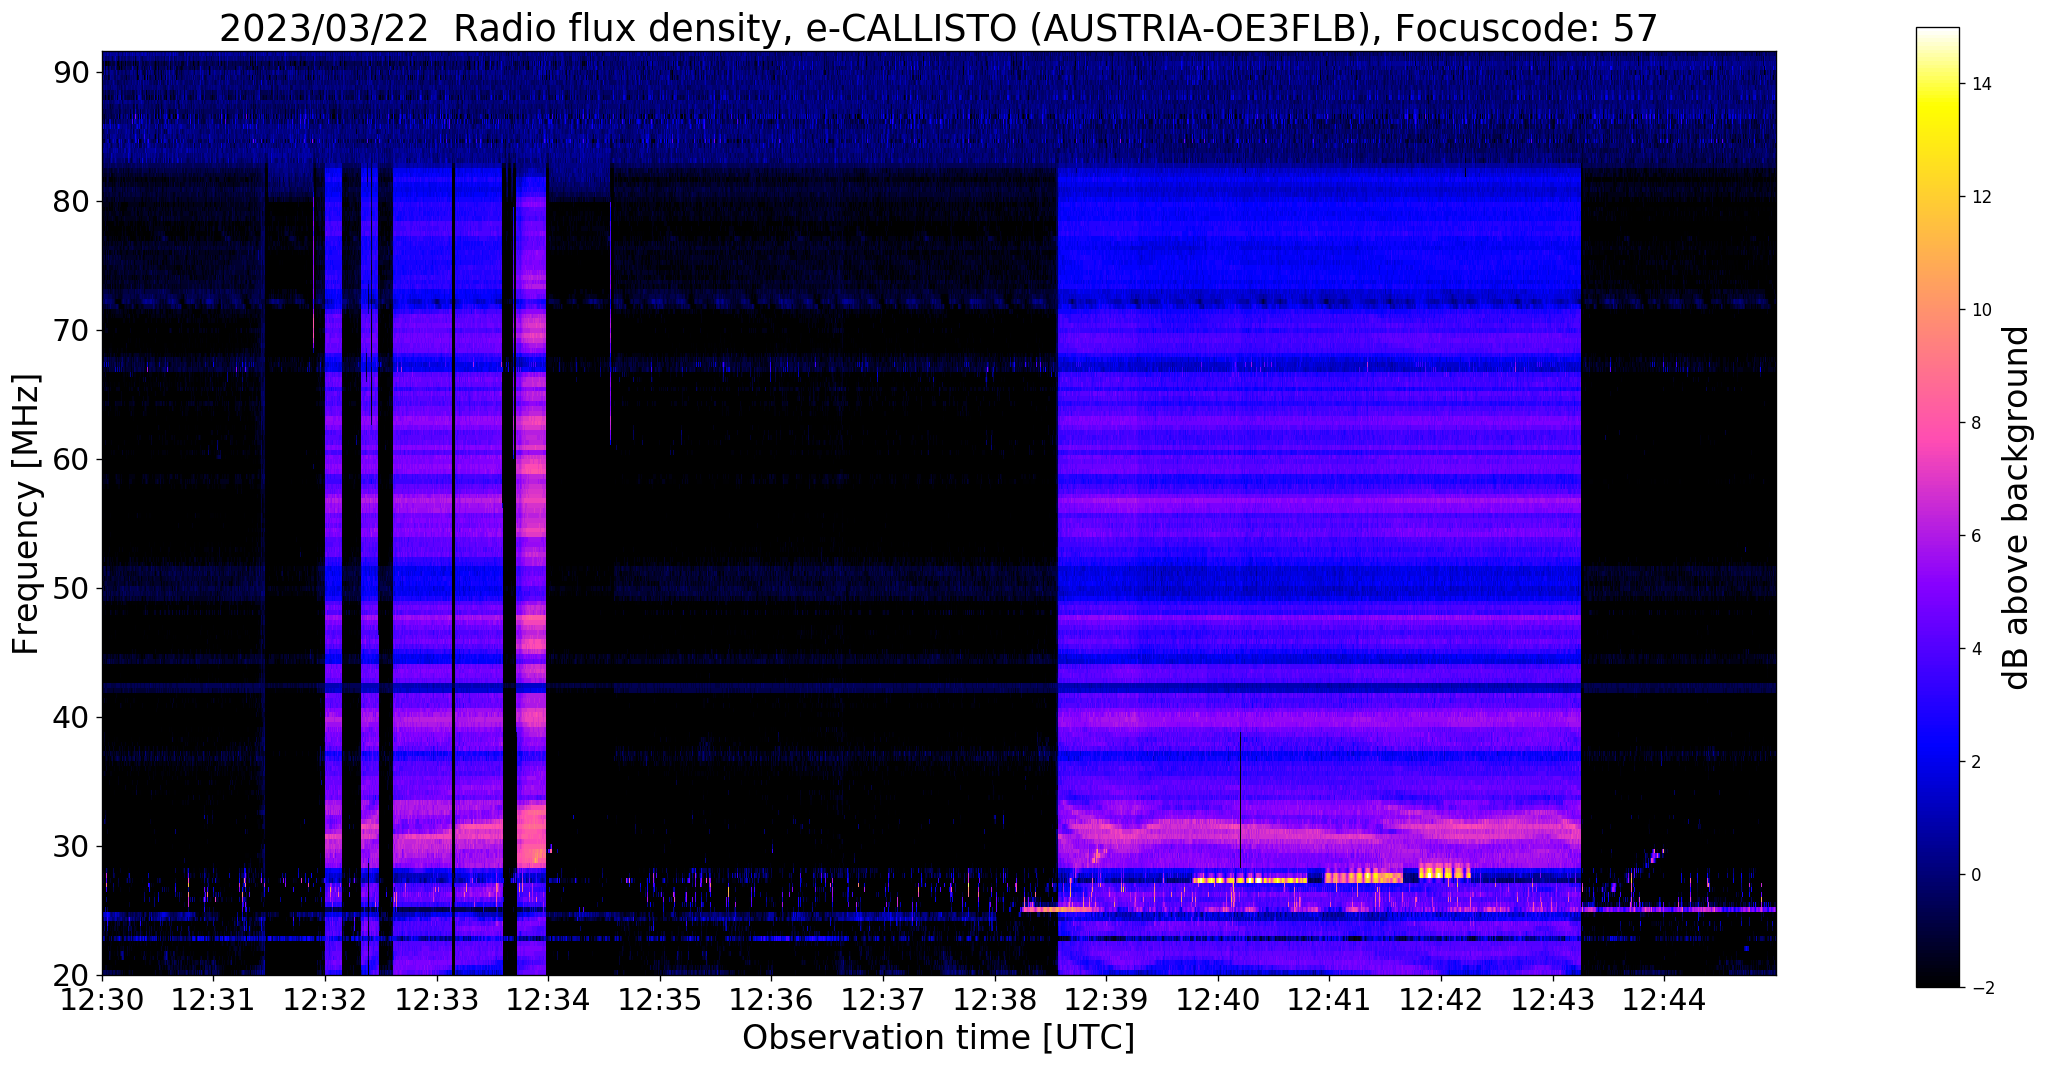
Task: Click the bright yellow burst near 12:42
Action: pos(1444,871)
